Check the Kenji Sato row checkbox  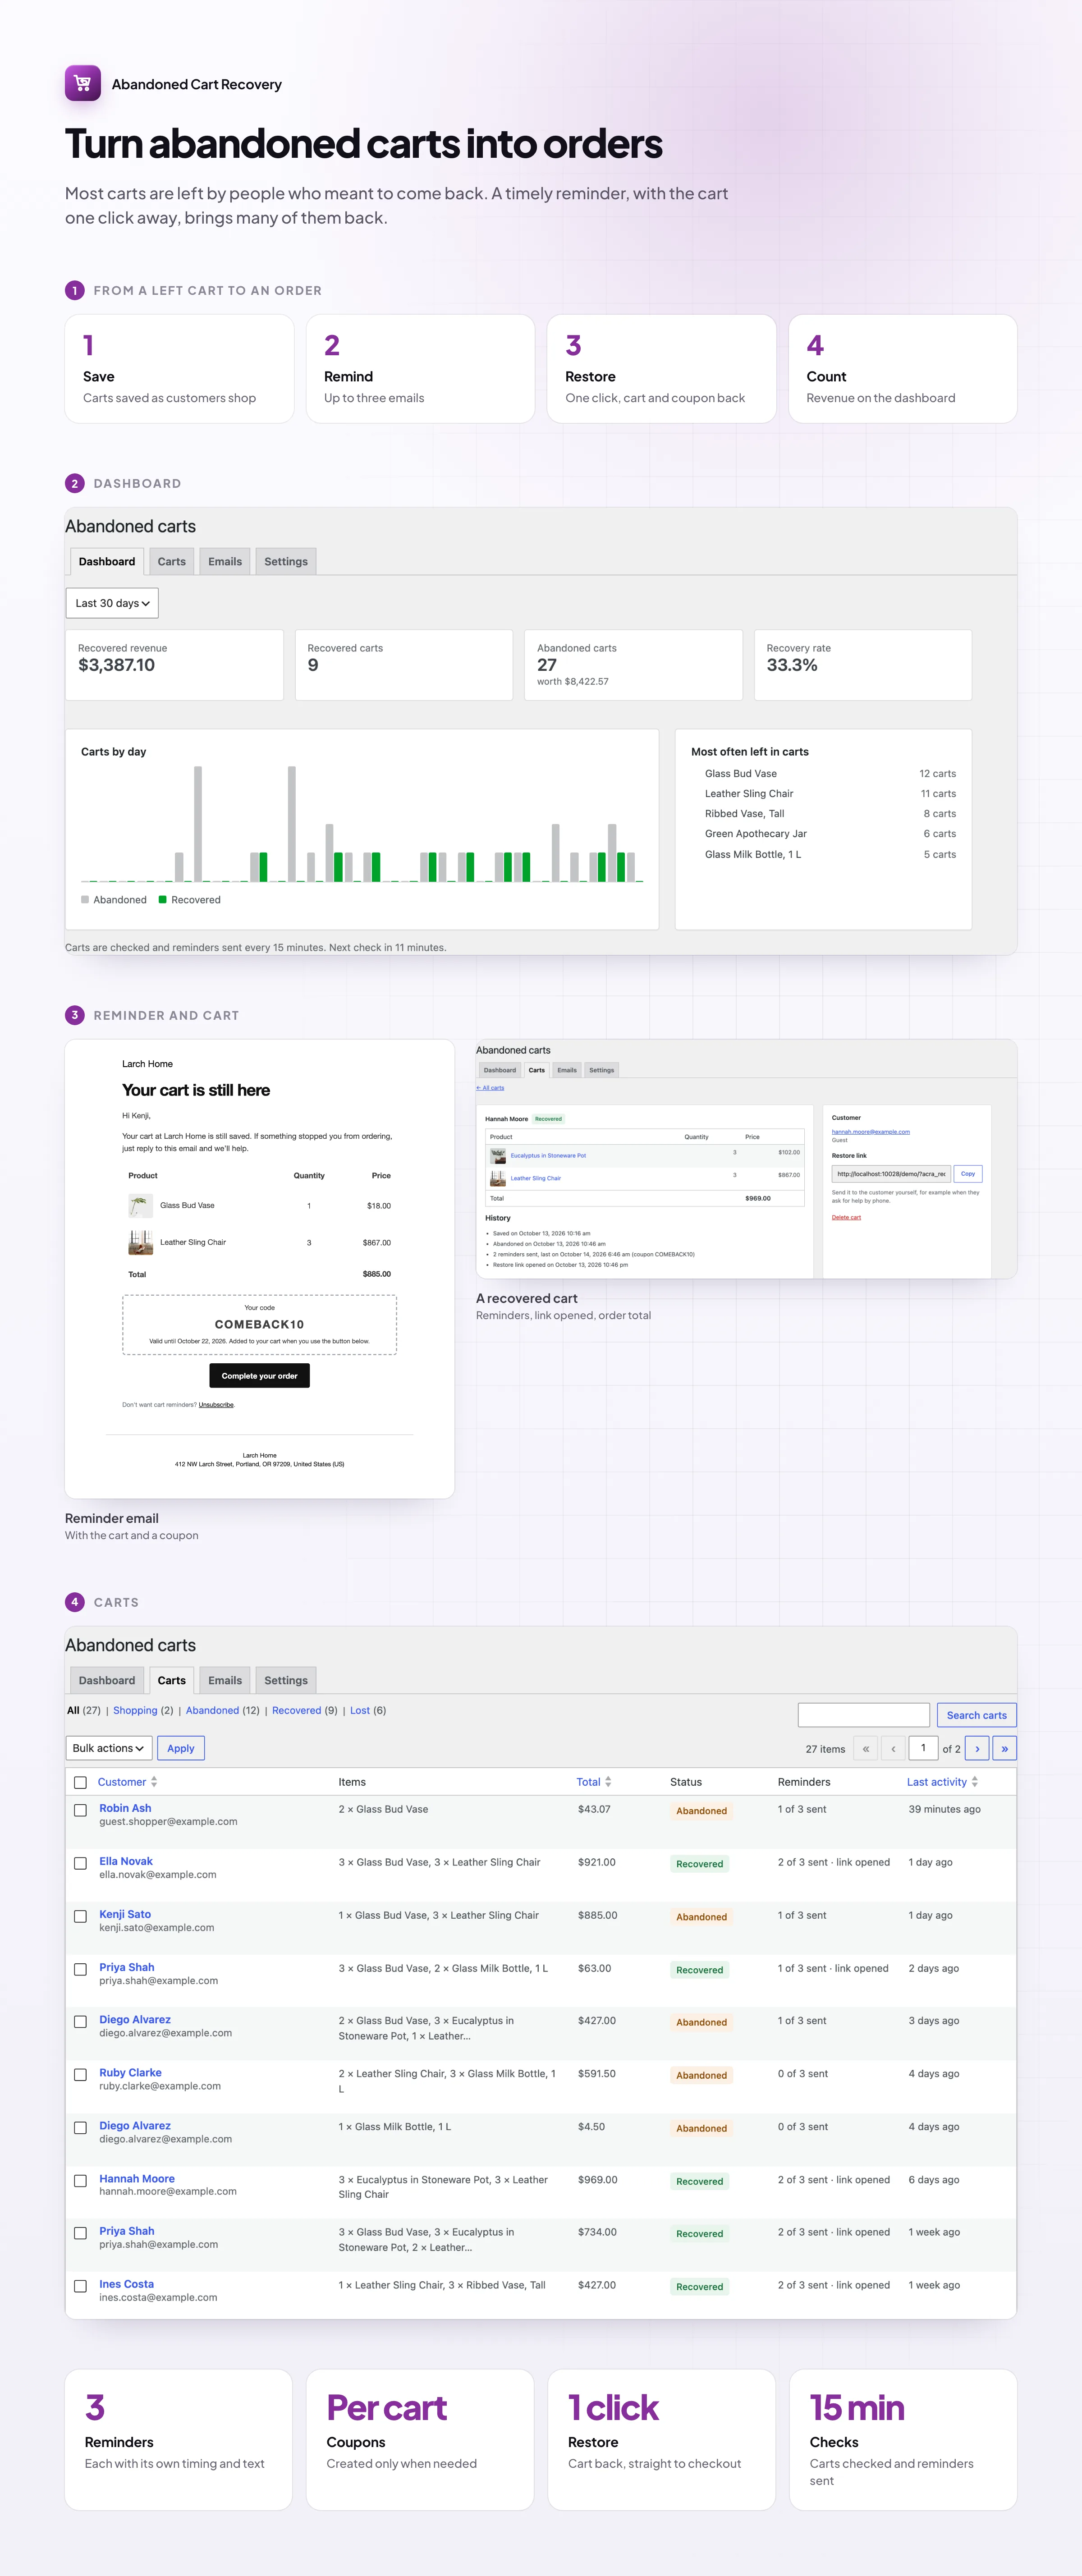pos(80,1916)
